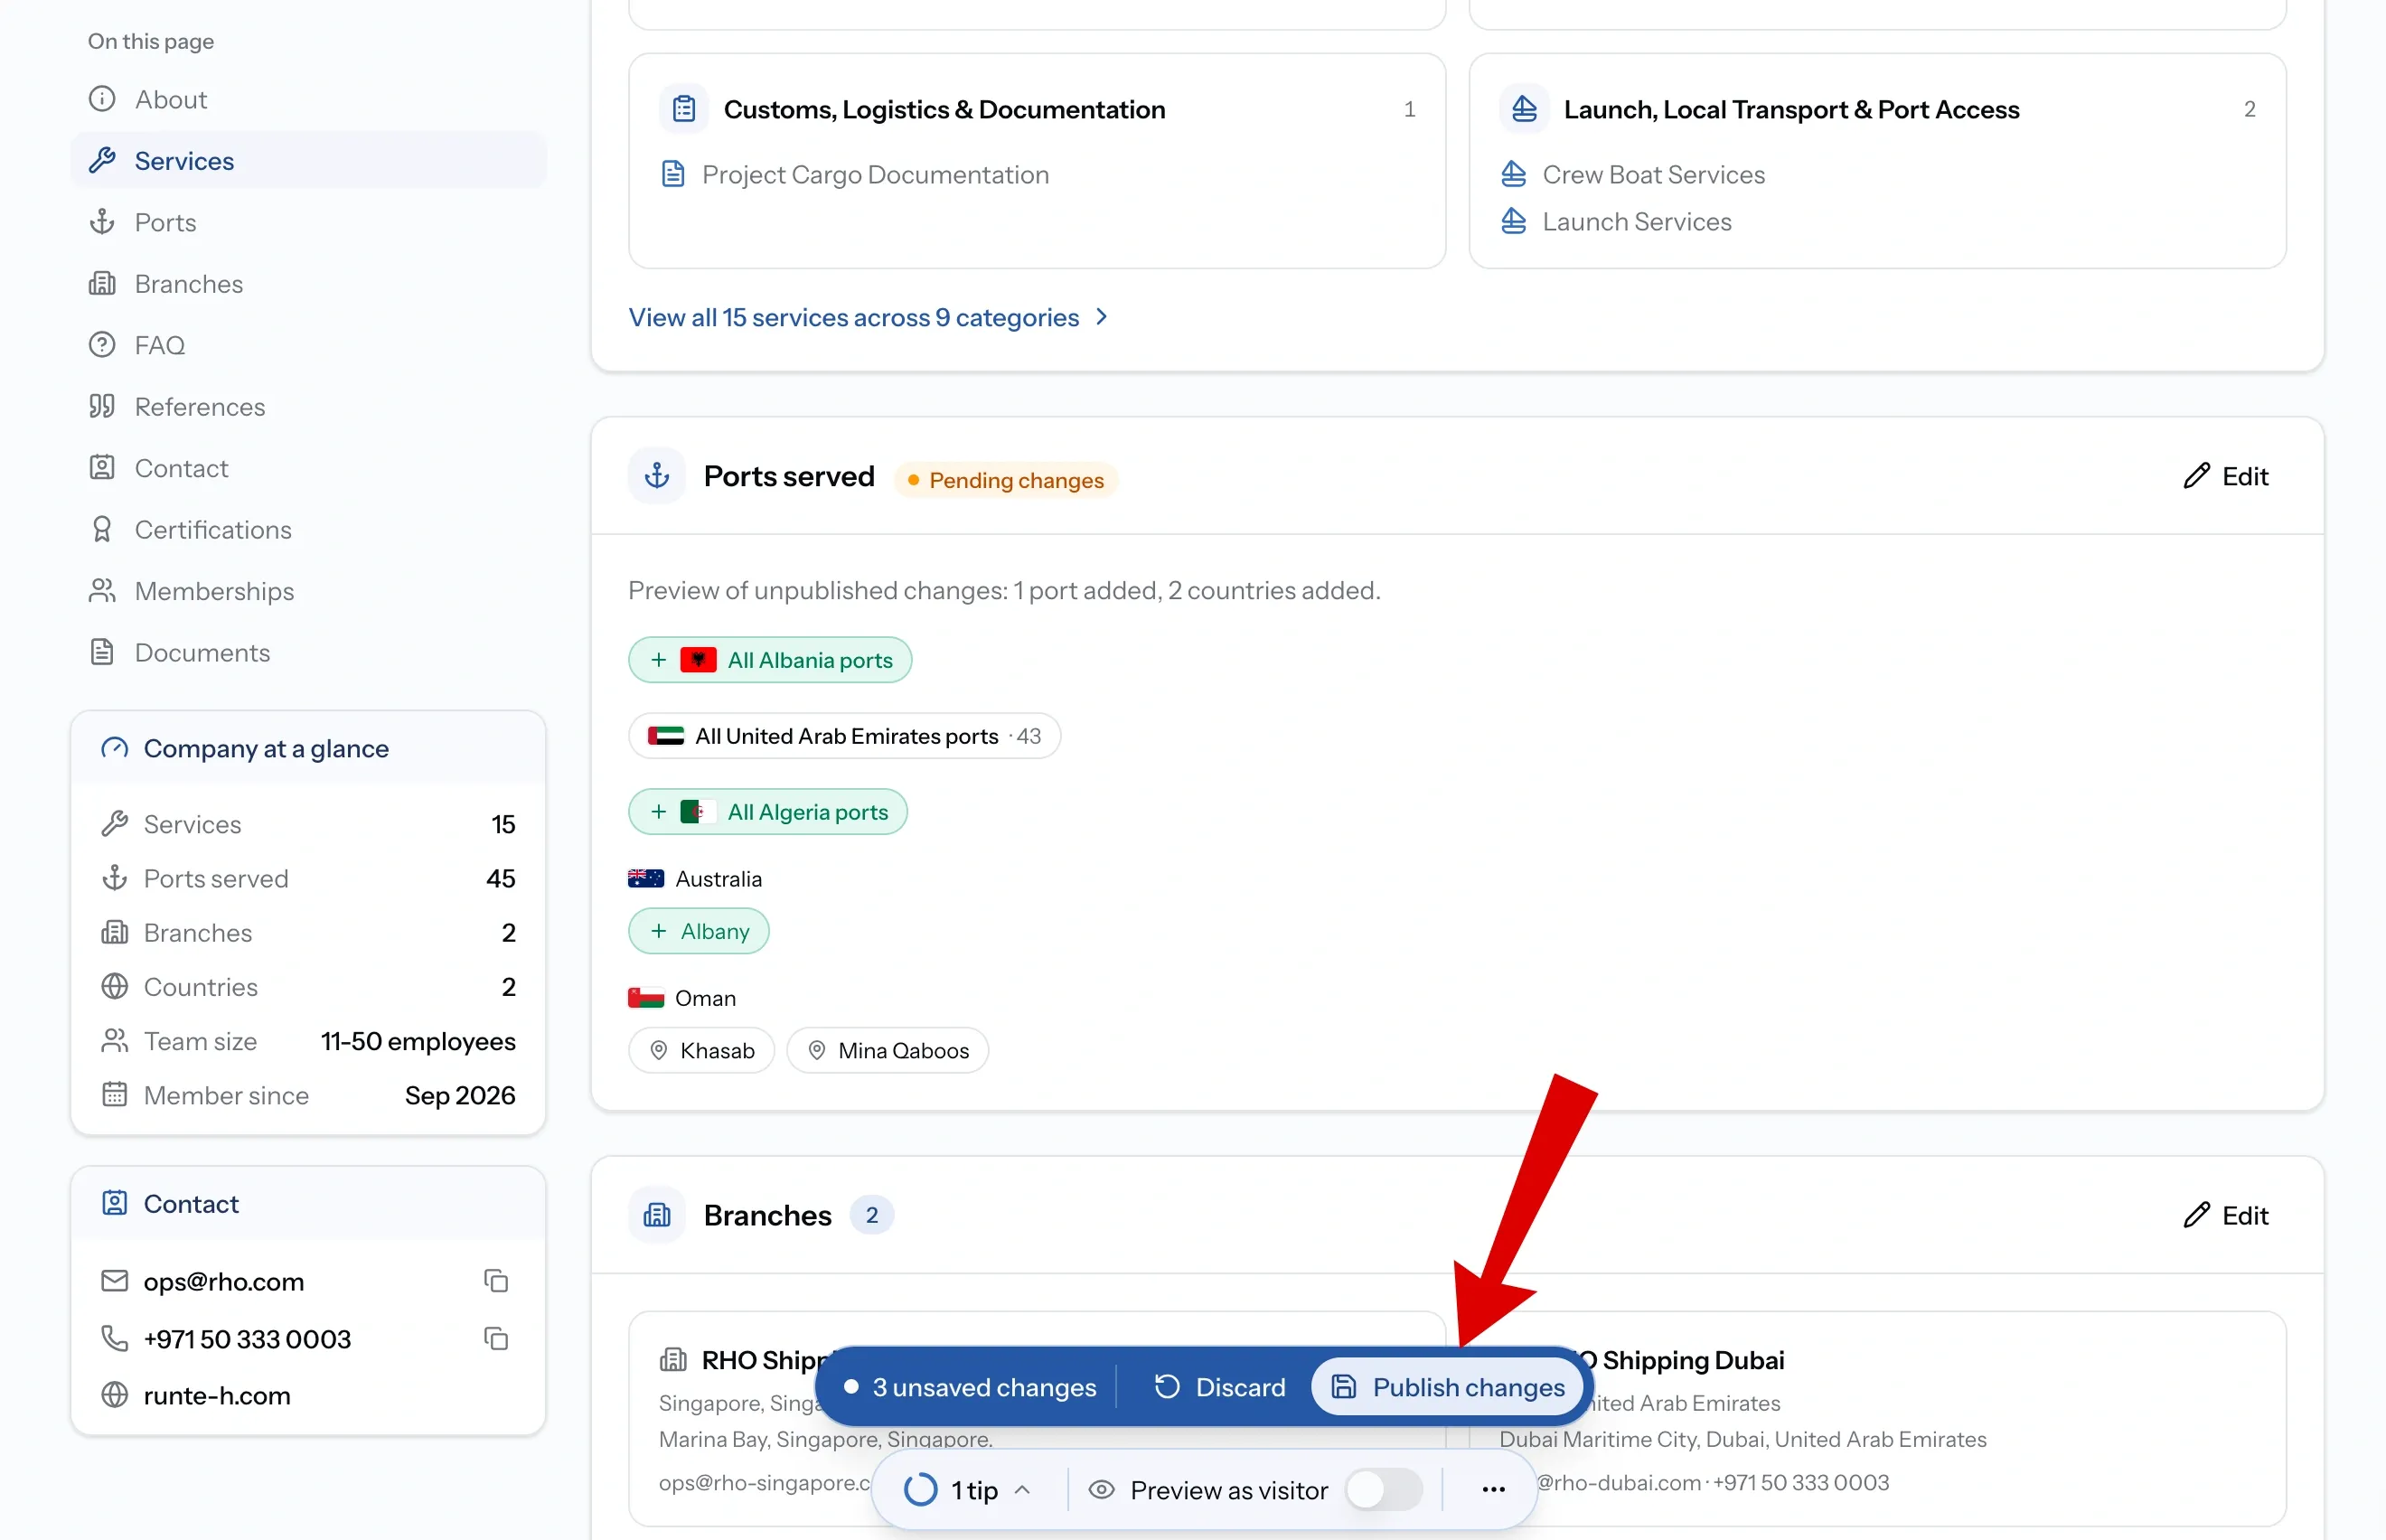
Task: Copy the ops@rho.com email address
Action: click(x=496, y=1281)
